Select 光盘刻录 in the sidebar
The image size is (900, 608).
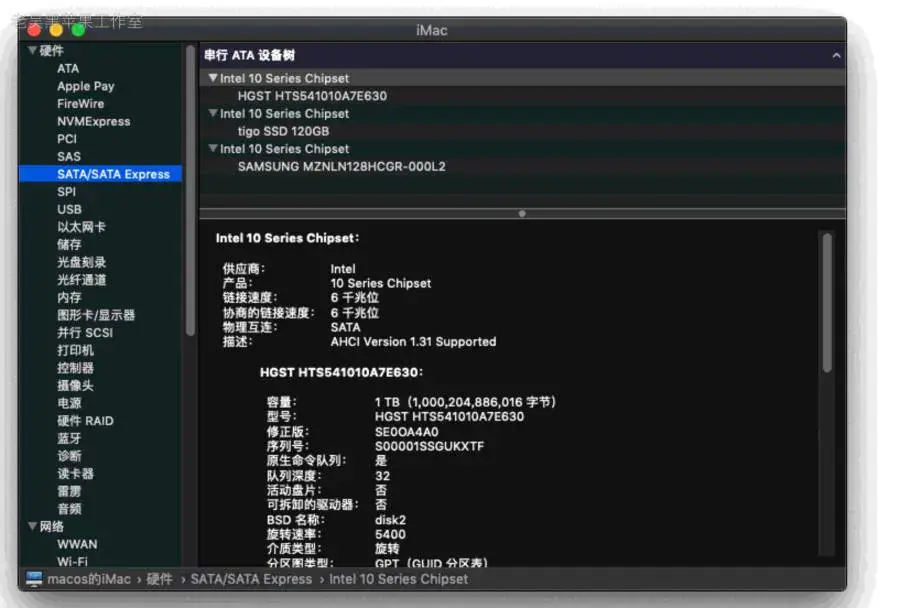(x=81, y=262)
